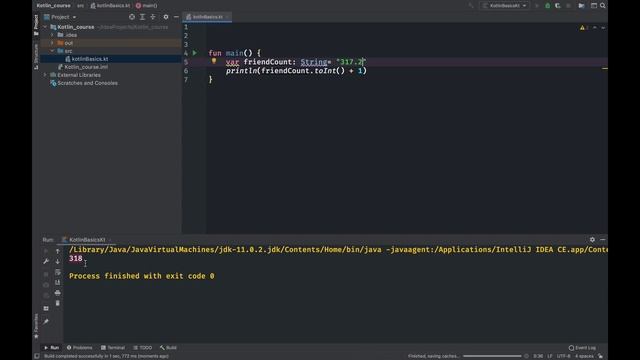640x360 pixels.
Task: Open Project Structure folder icon in toolbar
Action: coord(581,6)
